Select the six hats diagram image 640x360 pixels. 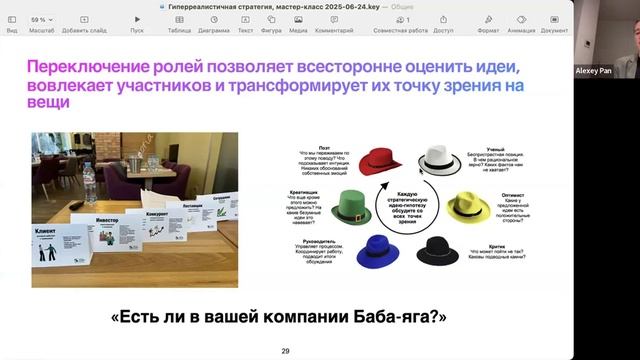[408, 207]
